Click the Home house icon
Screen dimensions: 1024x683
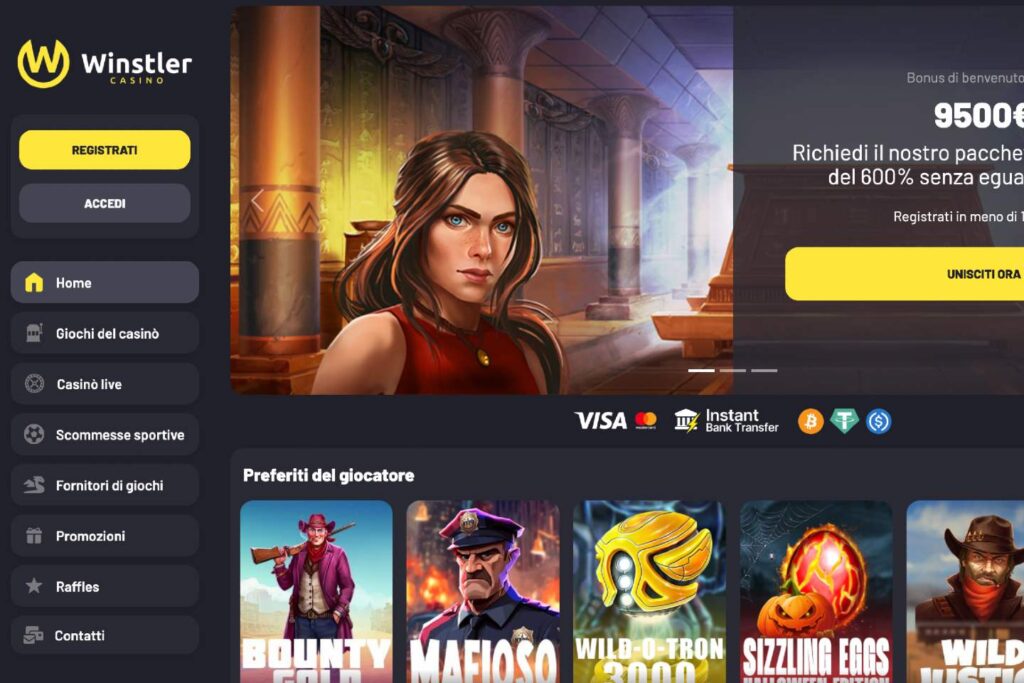34,282
